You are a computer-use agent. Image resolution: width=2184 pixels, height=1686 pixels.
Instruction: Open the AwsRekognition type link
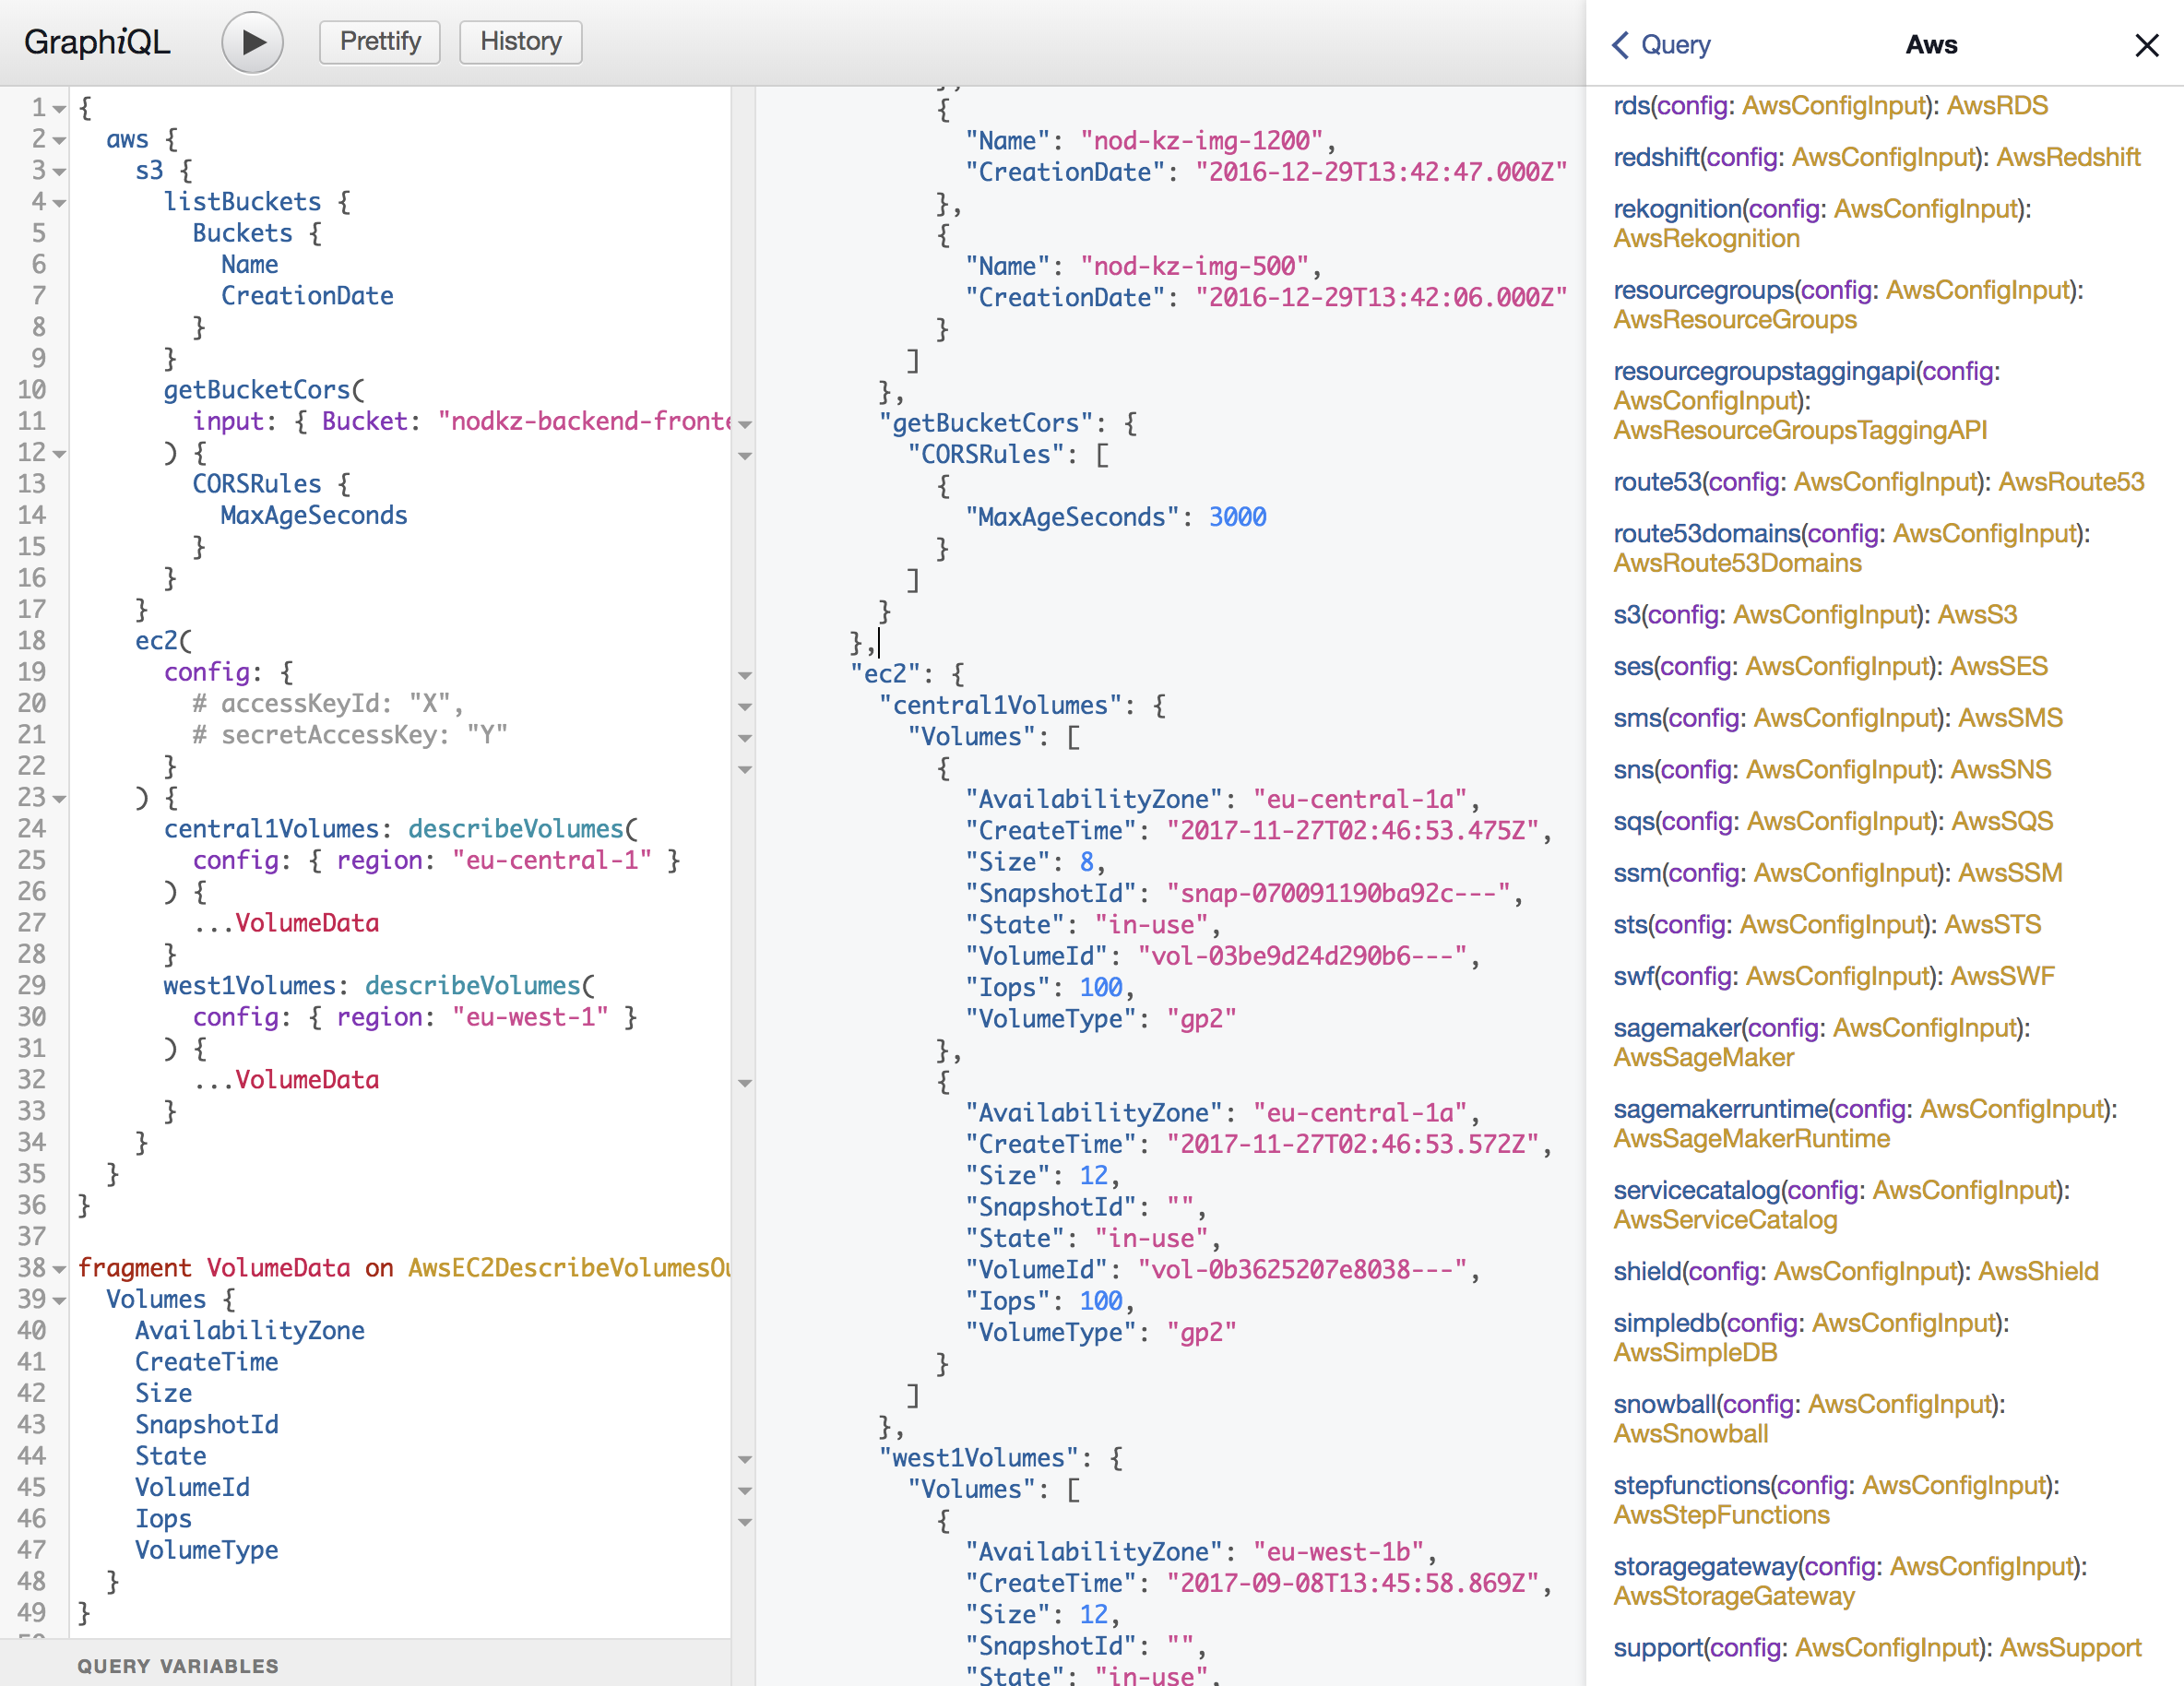1706,239
